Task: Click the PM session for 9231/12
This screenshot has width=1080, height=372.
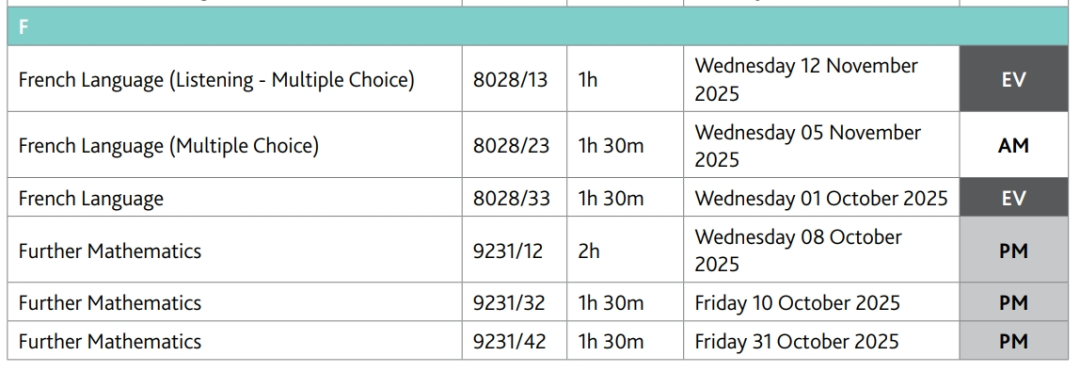Action: coord(1013,250)
